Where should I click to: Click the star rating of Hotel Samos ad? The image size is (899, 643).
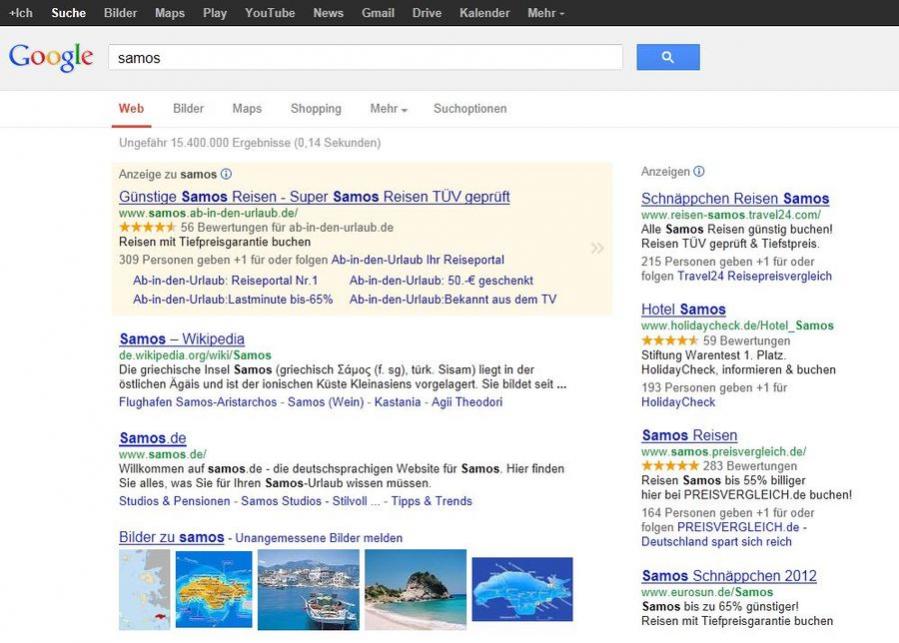(x=669, y=341)
